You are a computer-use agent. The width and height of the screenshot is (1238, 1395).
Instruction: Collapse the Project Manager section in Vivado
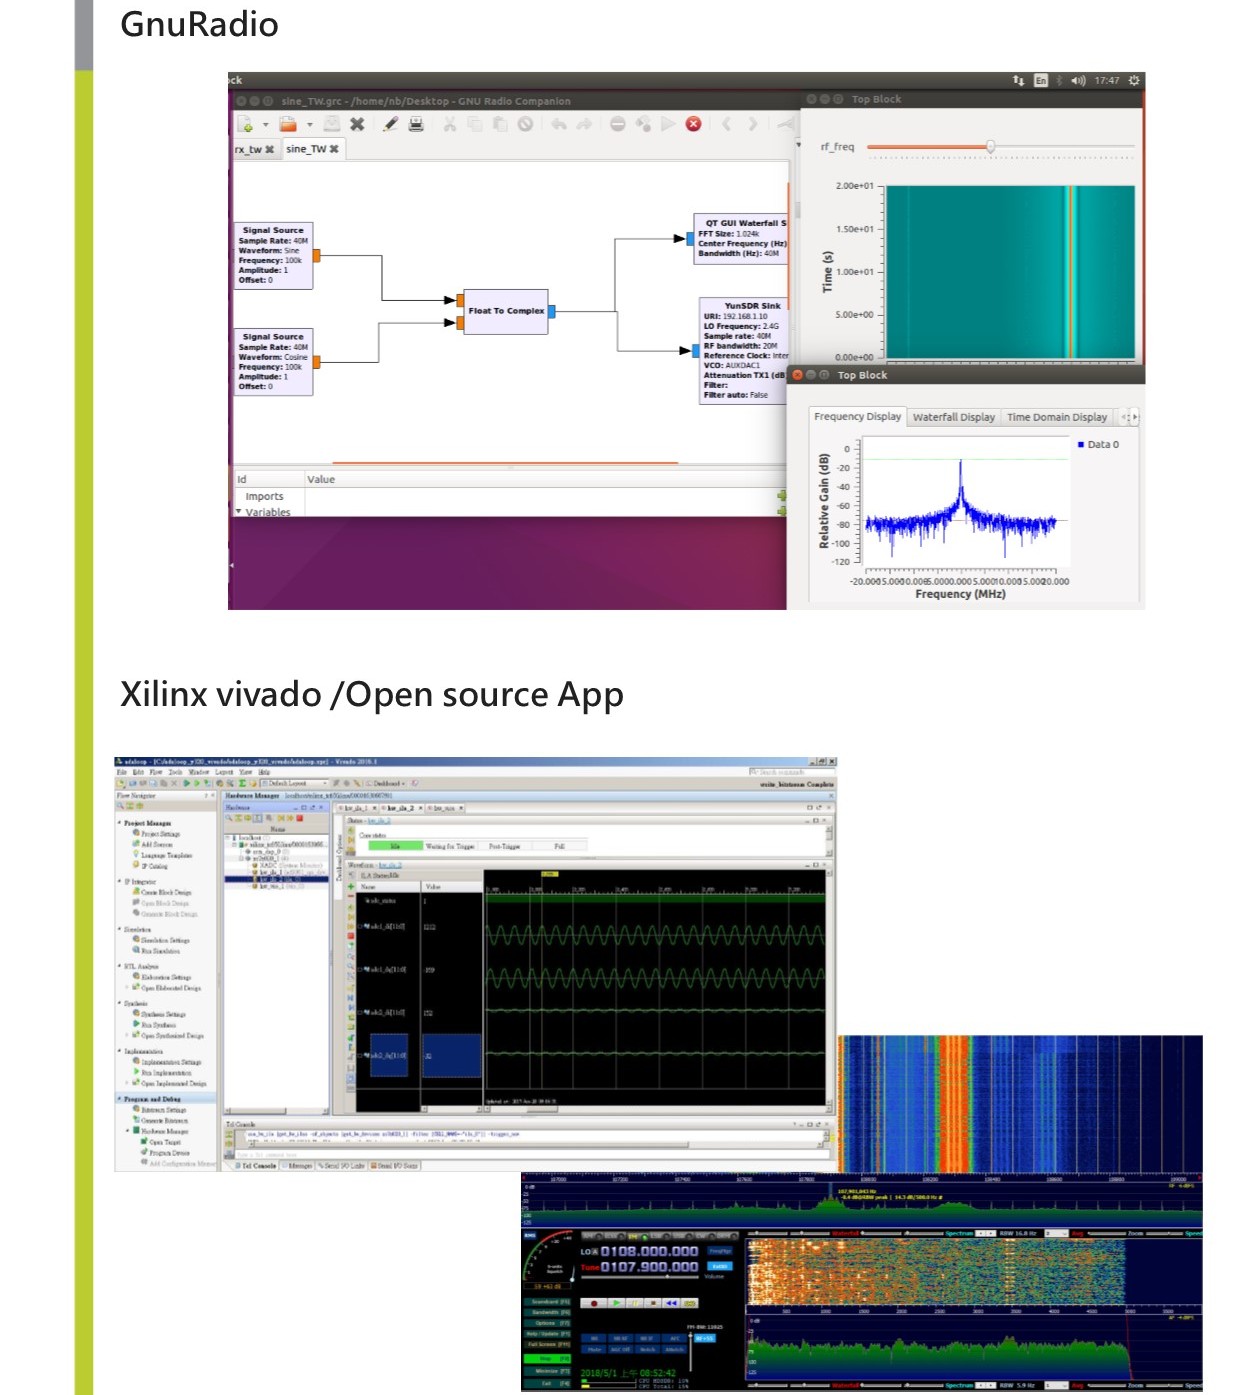coord(120,823)
